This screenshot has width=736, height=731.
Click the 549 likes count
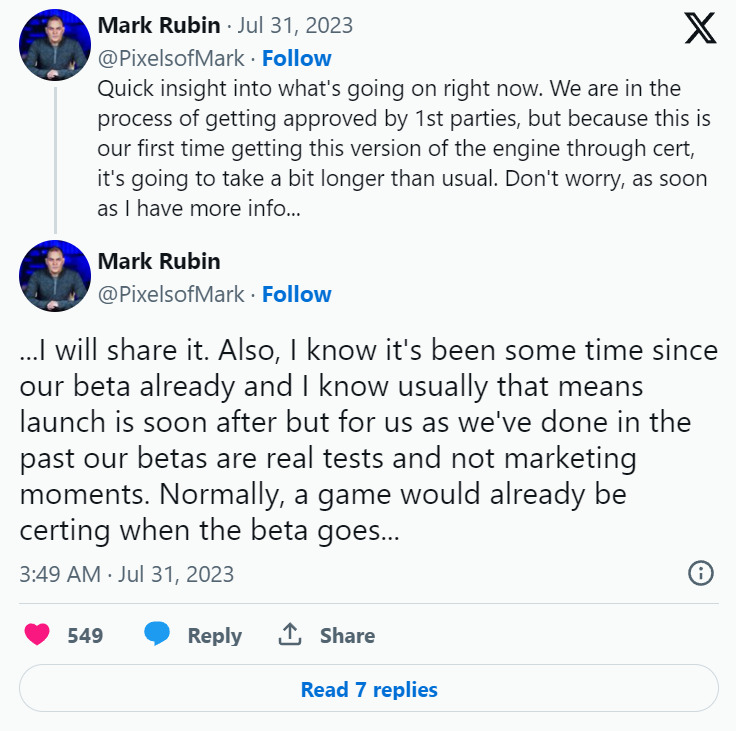85,635
